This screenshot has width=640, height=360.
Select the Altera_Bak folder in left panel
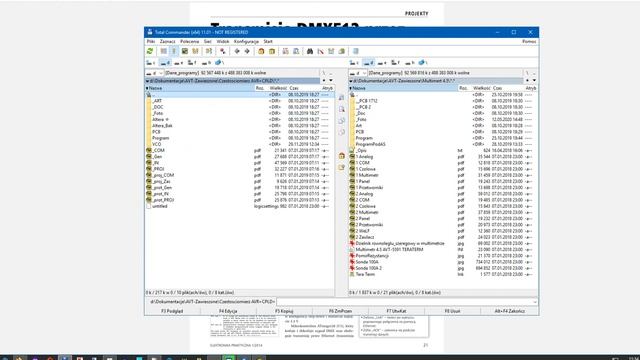[240, 126]
